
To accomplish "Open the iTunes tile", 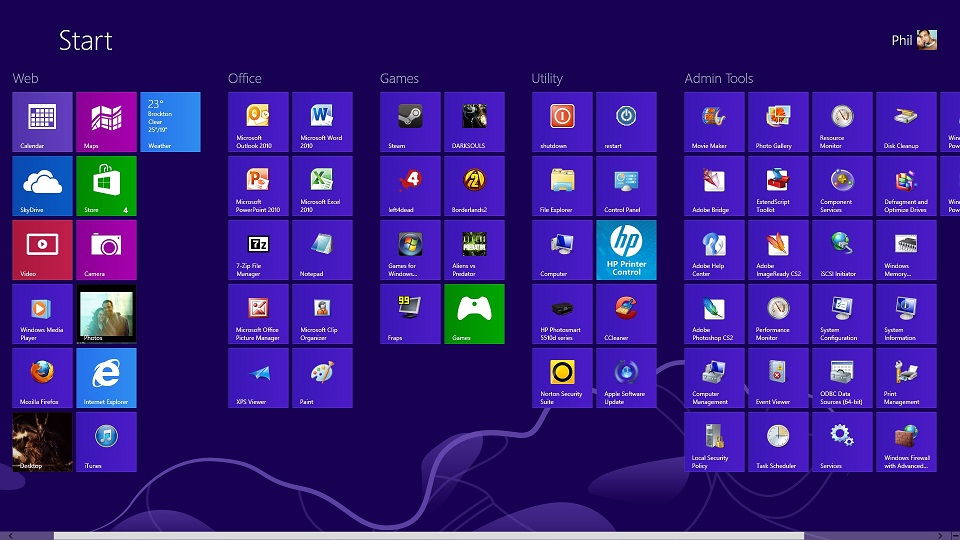I will point(106,442).
